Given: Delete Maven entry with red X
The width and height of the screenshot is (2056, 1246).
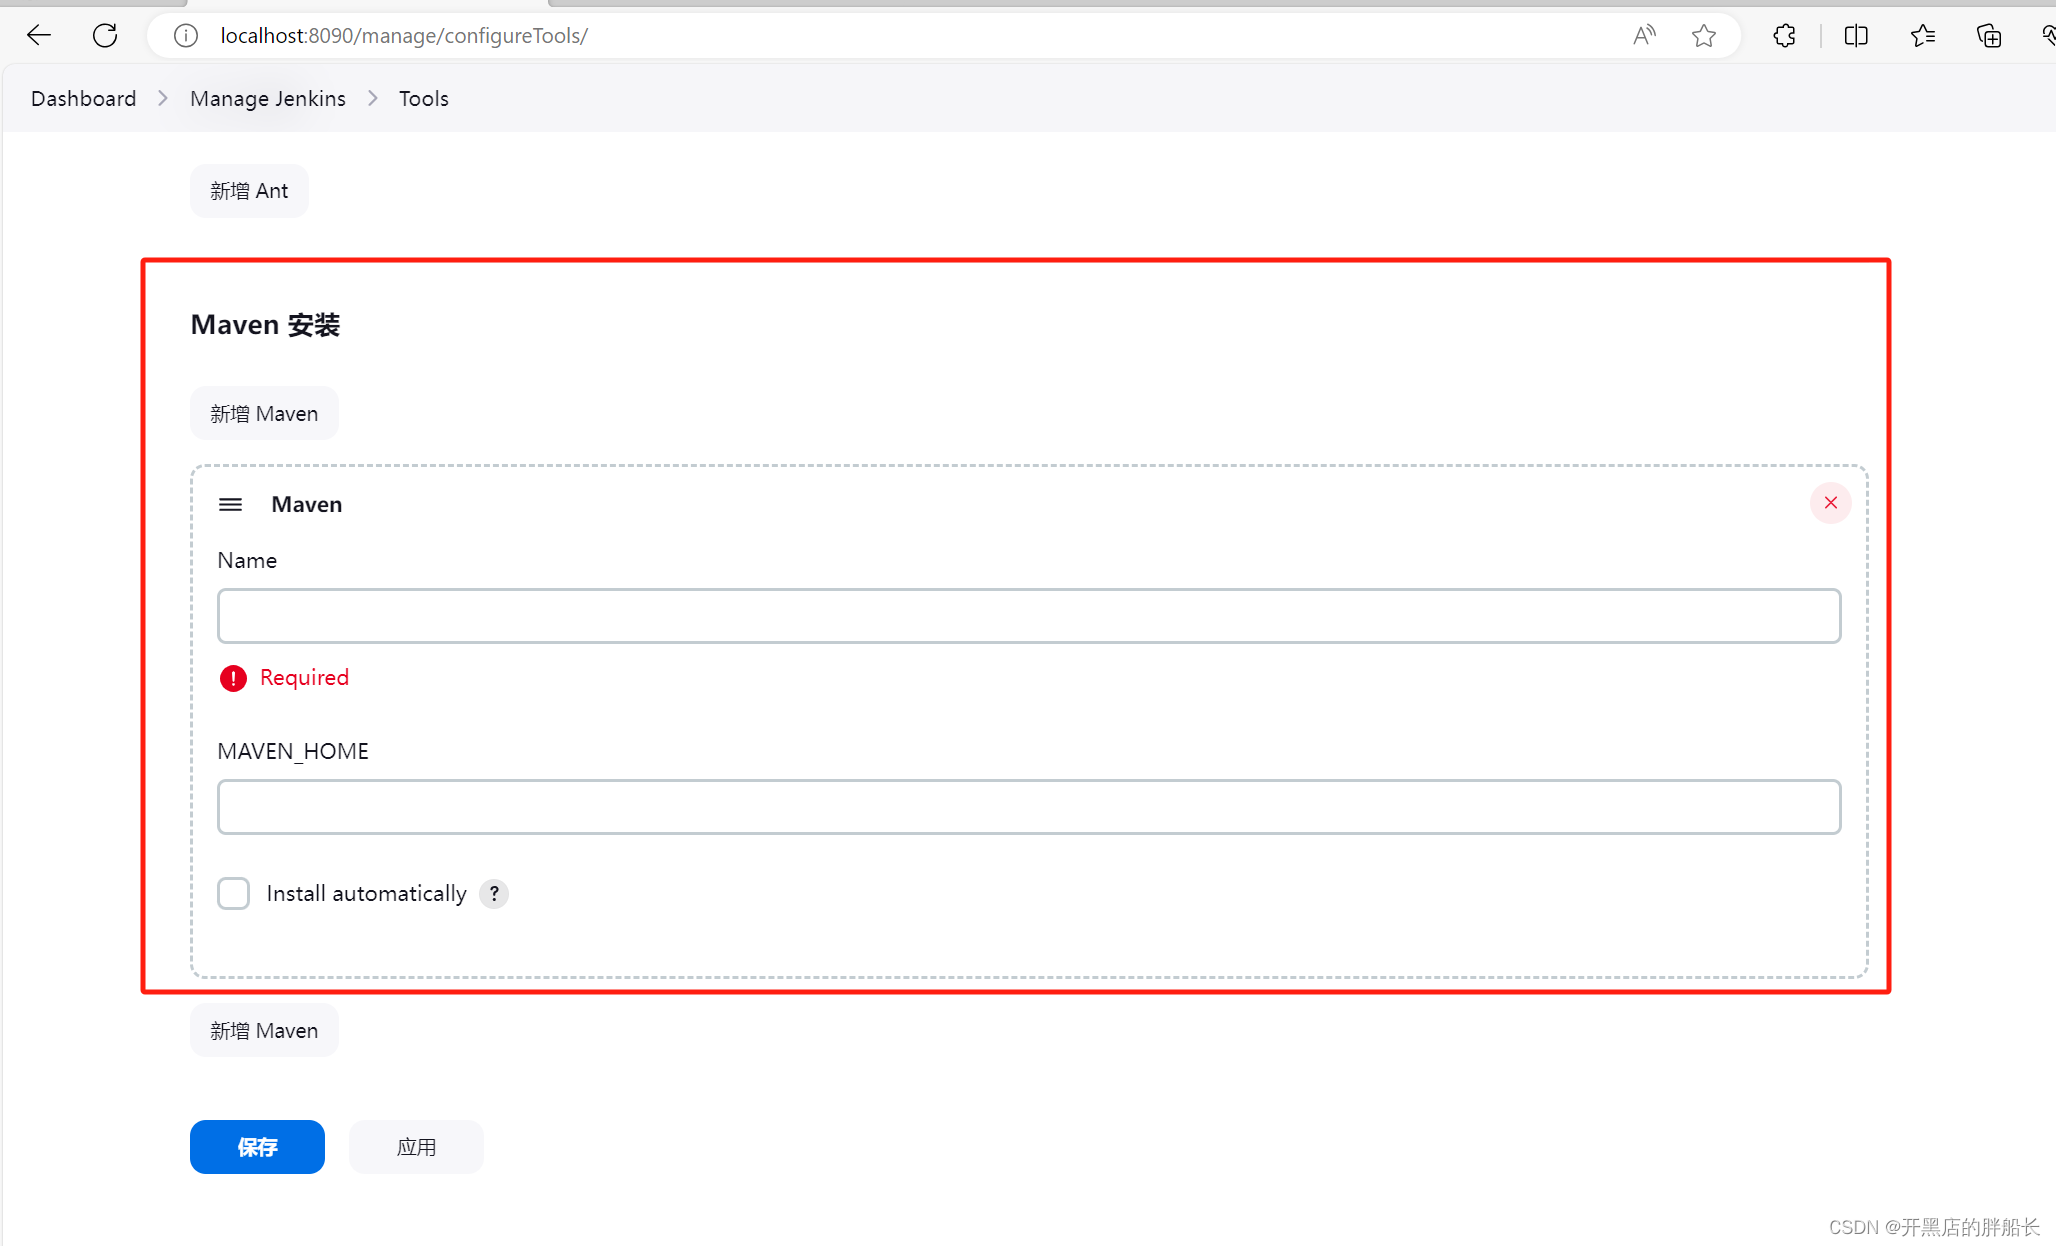Looking at the screenshot, I should (1831, 503).
